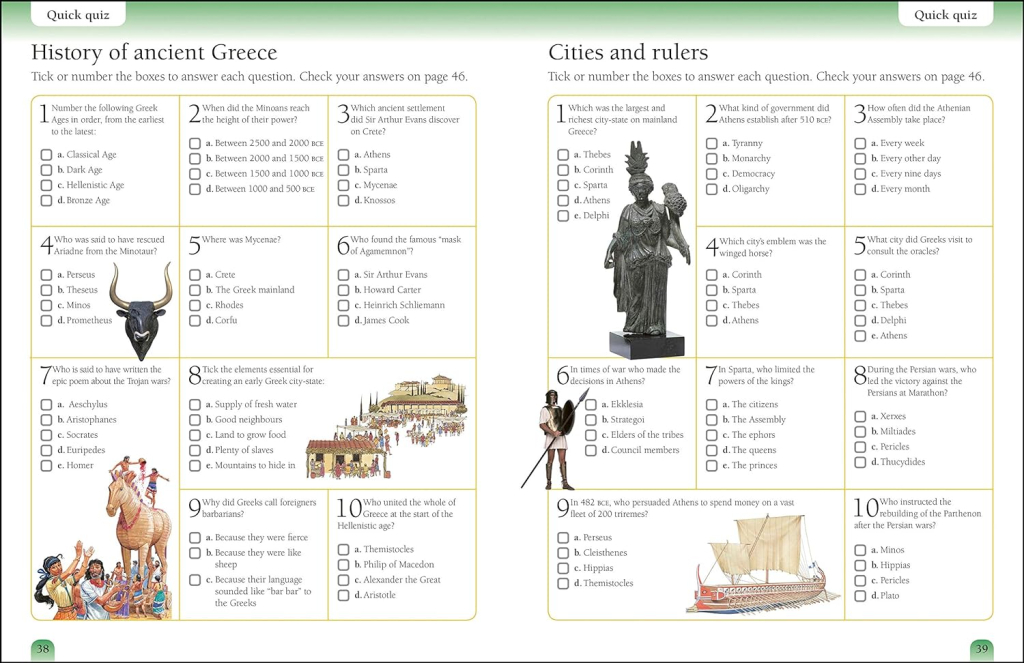The width and height of the screenshot is (1024, 663).
Task: Tick the "Euripedes" checkbox
Action: click(x=46, y=450)
